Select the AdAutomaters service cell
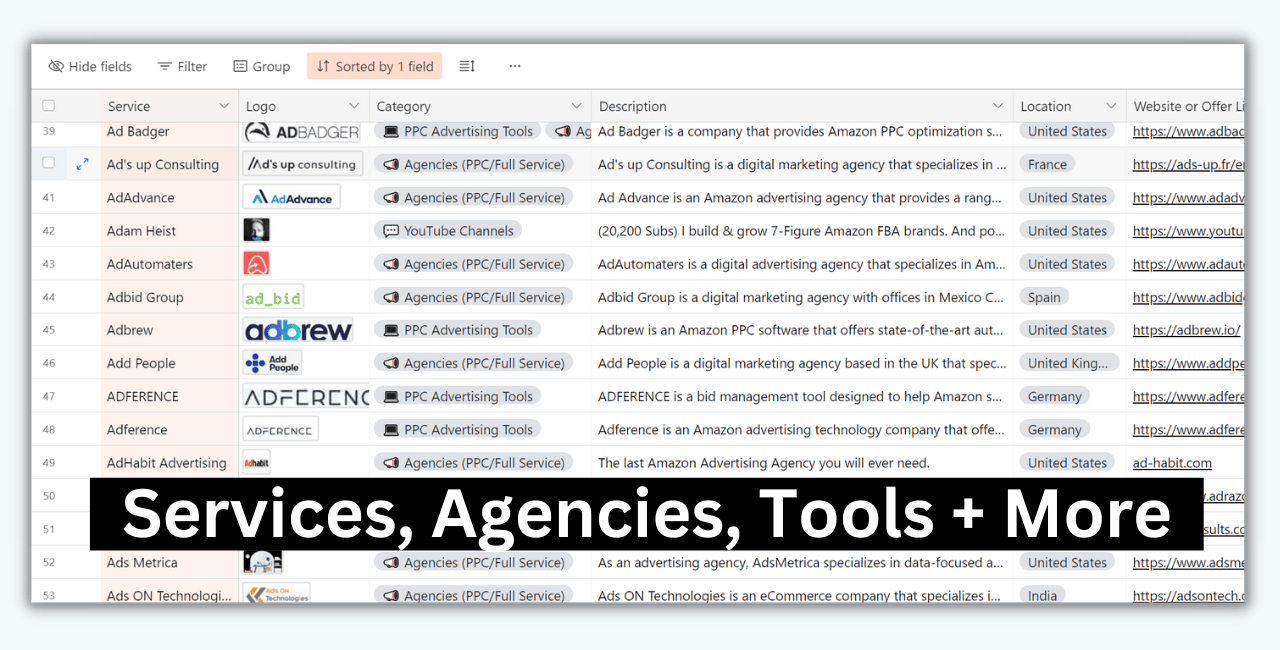 (170, 263)
